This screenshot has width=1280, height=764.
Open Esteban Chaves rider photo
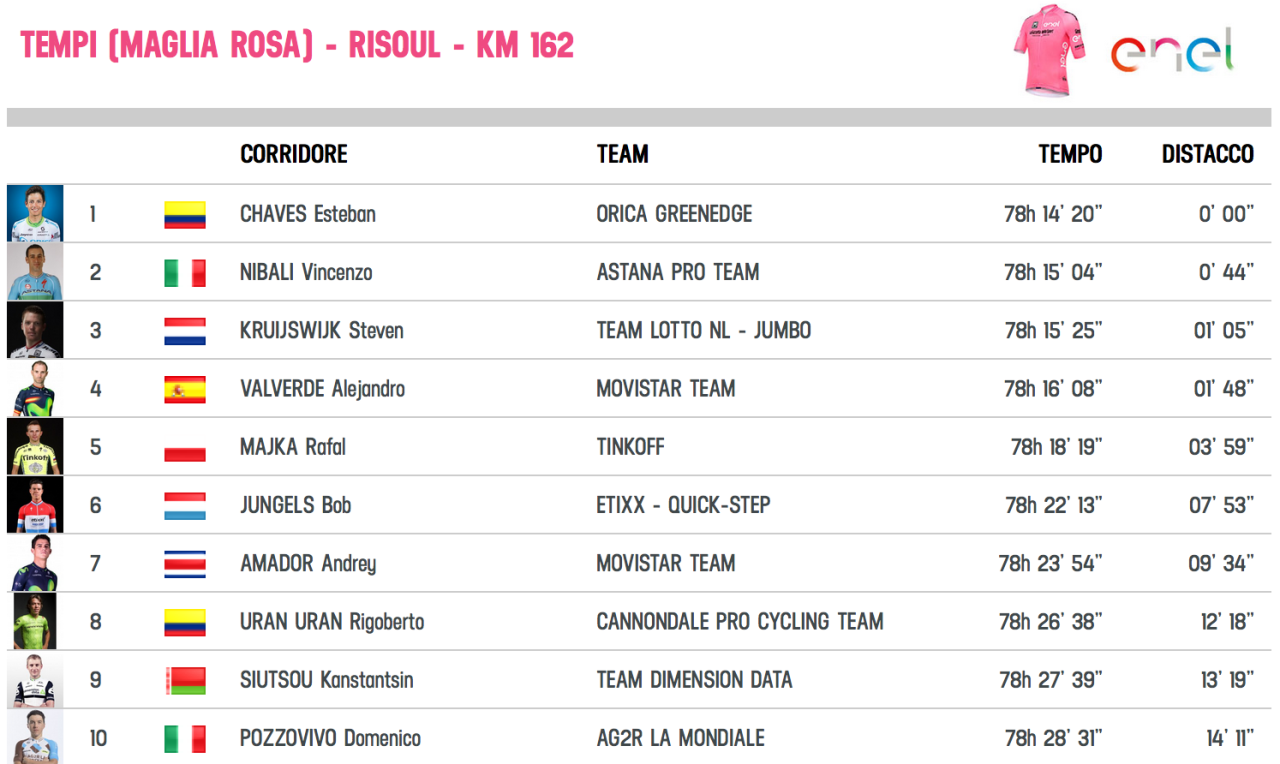point(35,213)
